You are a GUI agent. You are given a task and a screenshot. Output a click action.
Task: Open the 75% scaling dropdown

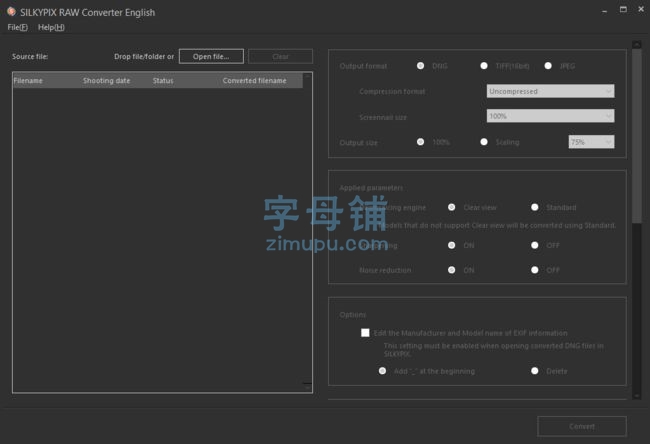coord(591,142)
